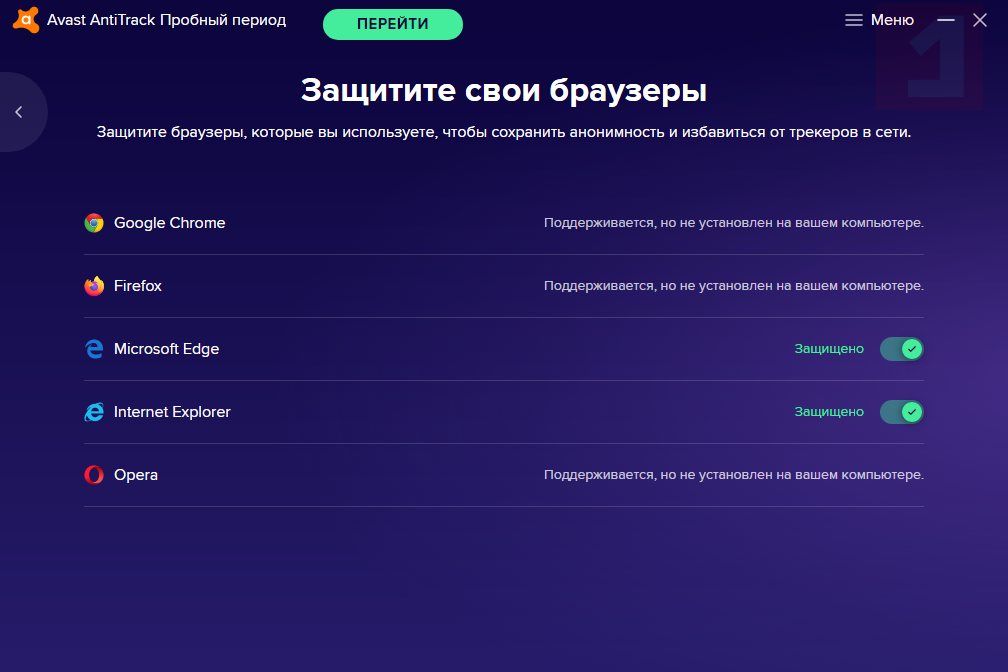Click the Internet Explorer icon
The height and width of the screenshot is (672, 1008).
94,412
